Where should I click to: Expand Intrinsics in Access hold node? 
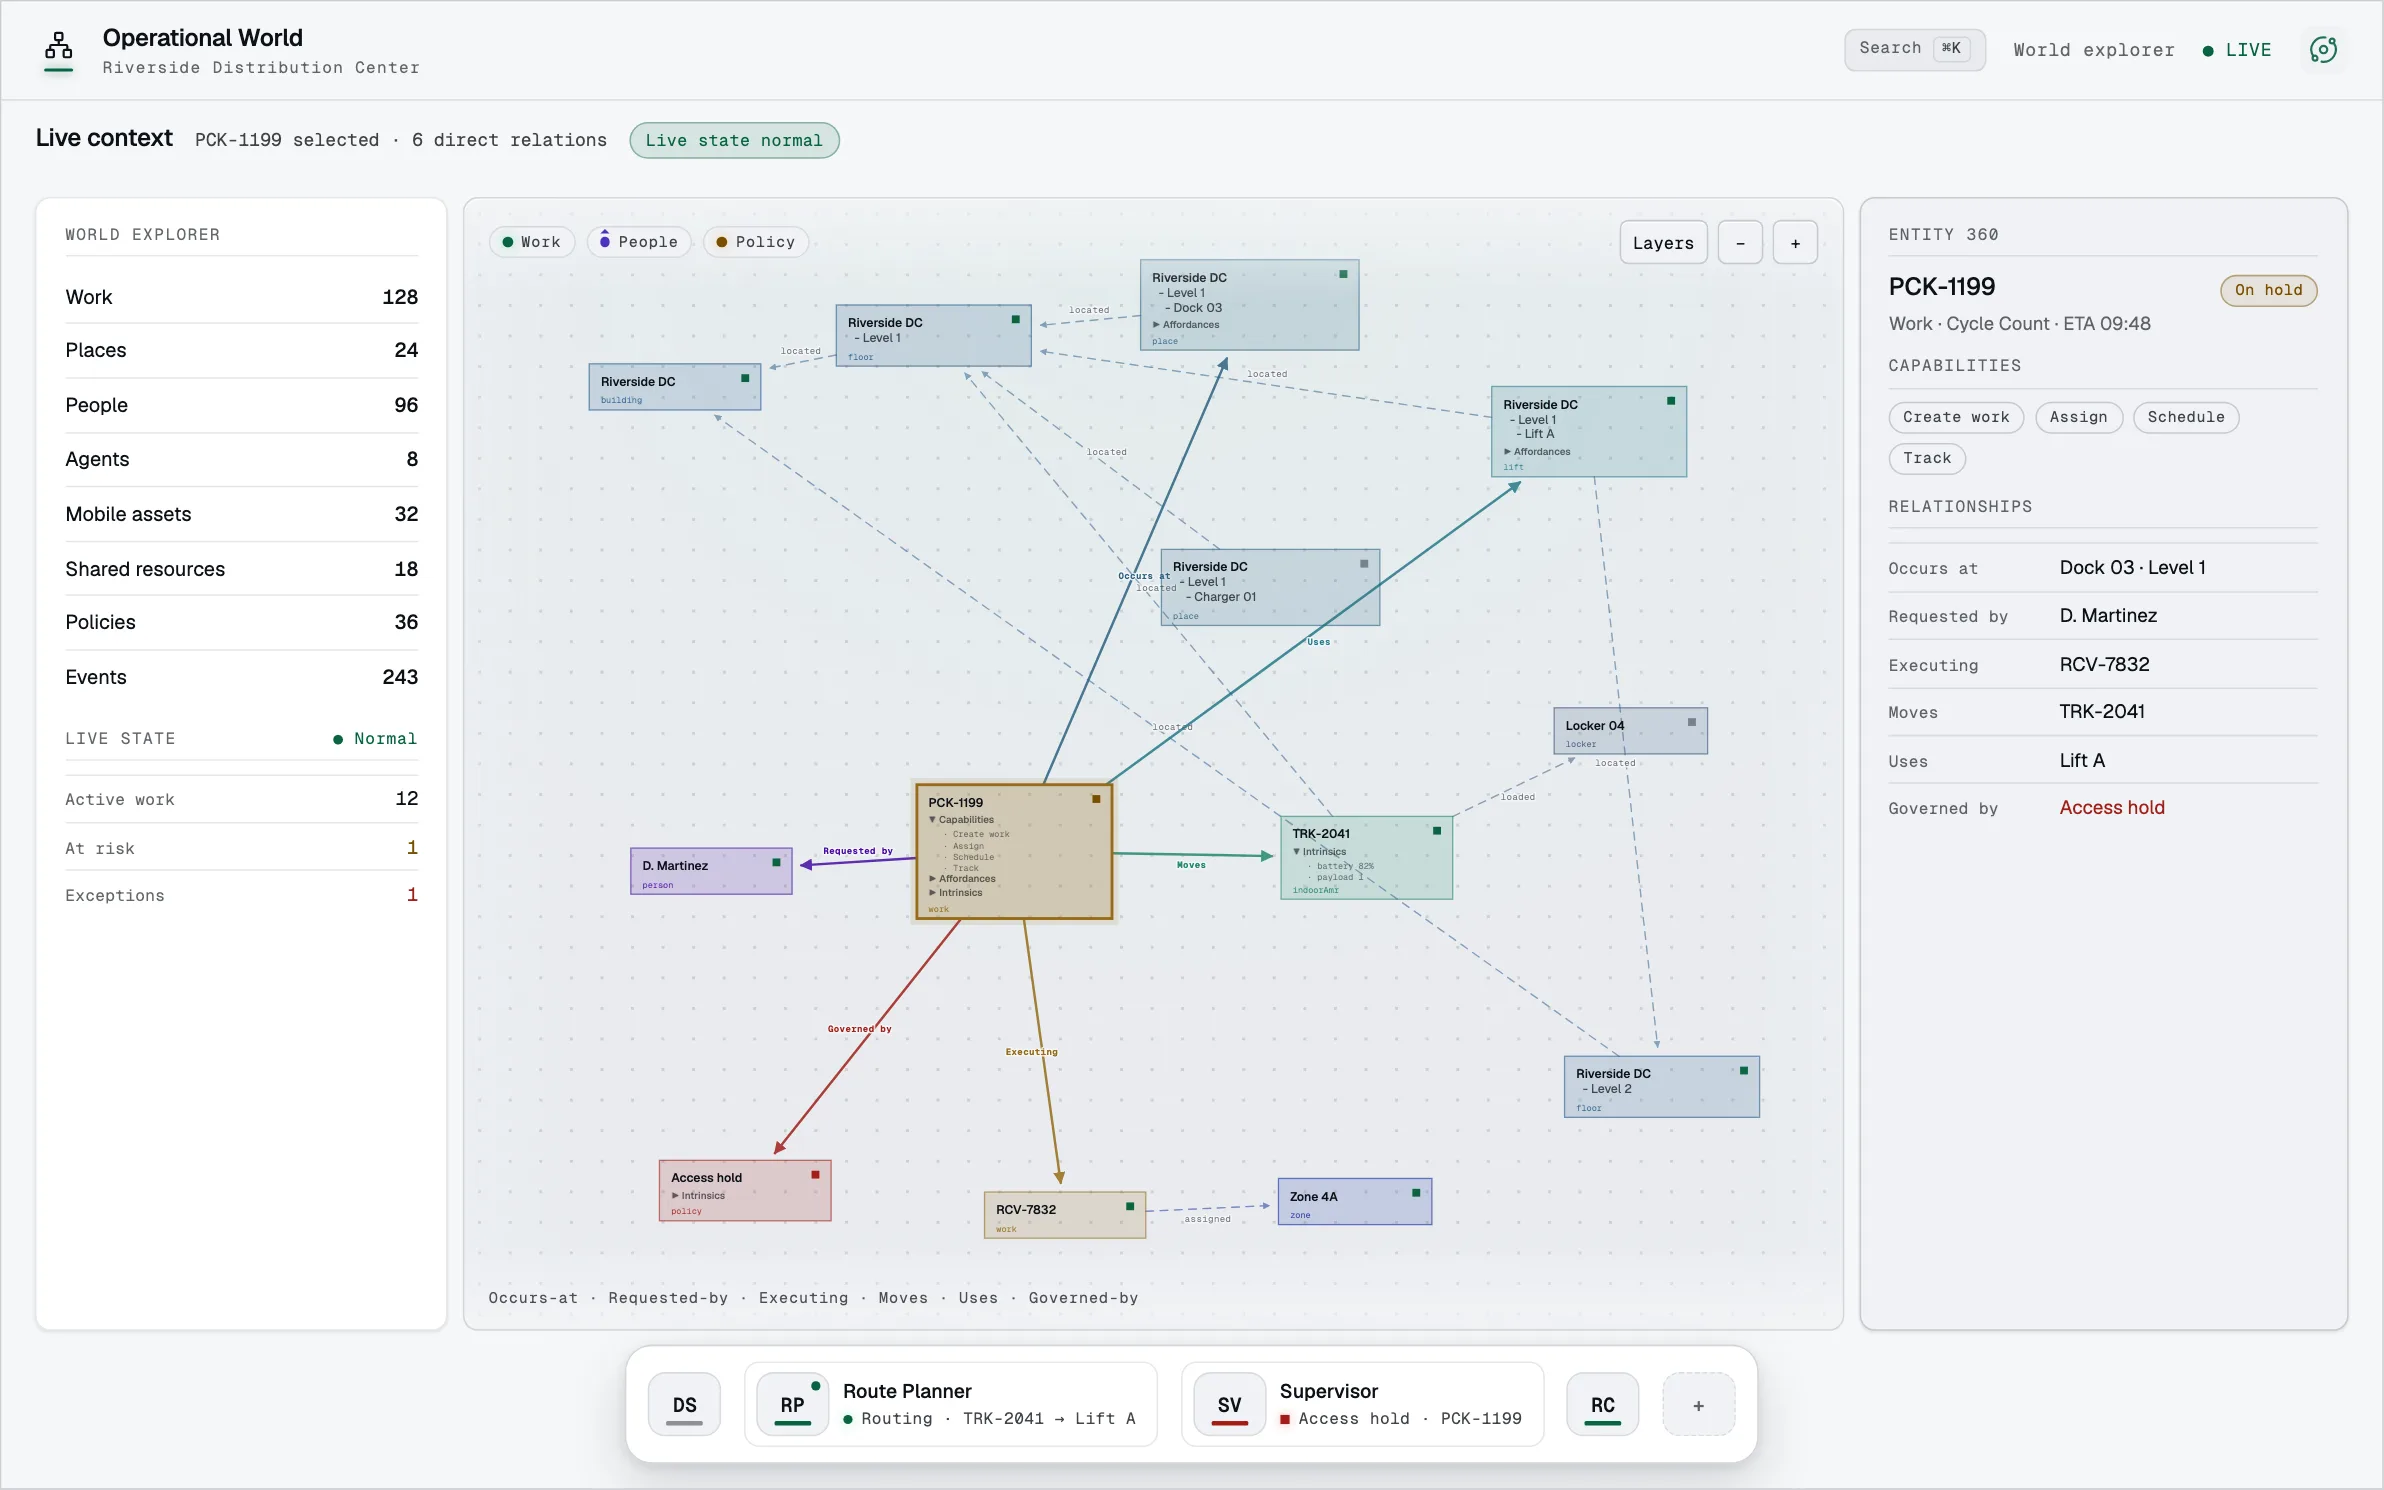(698, 1196)
